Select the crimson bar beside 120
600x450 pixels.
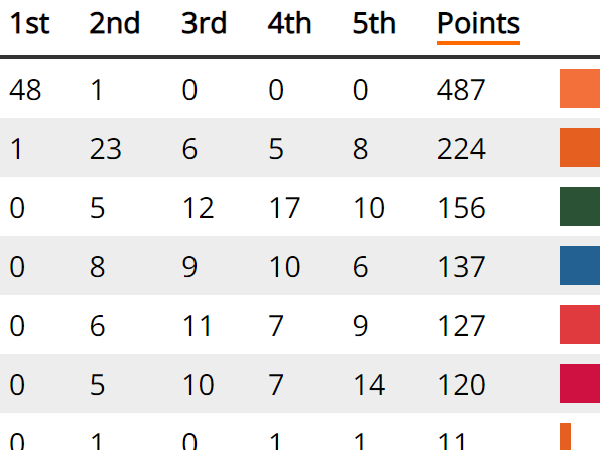tap(580, 384)
